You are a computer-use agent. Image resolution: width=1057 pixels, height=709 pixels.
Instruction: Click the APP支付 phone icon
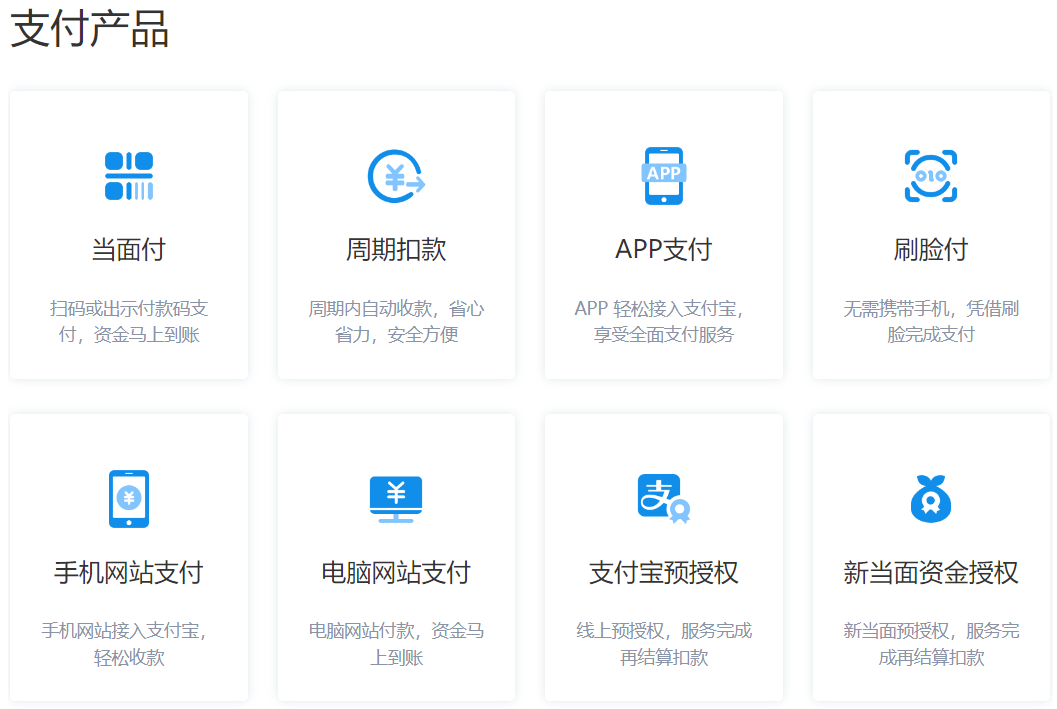point(664,176)
